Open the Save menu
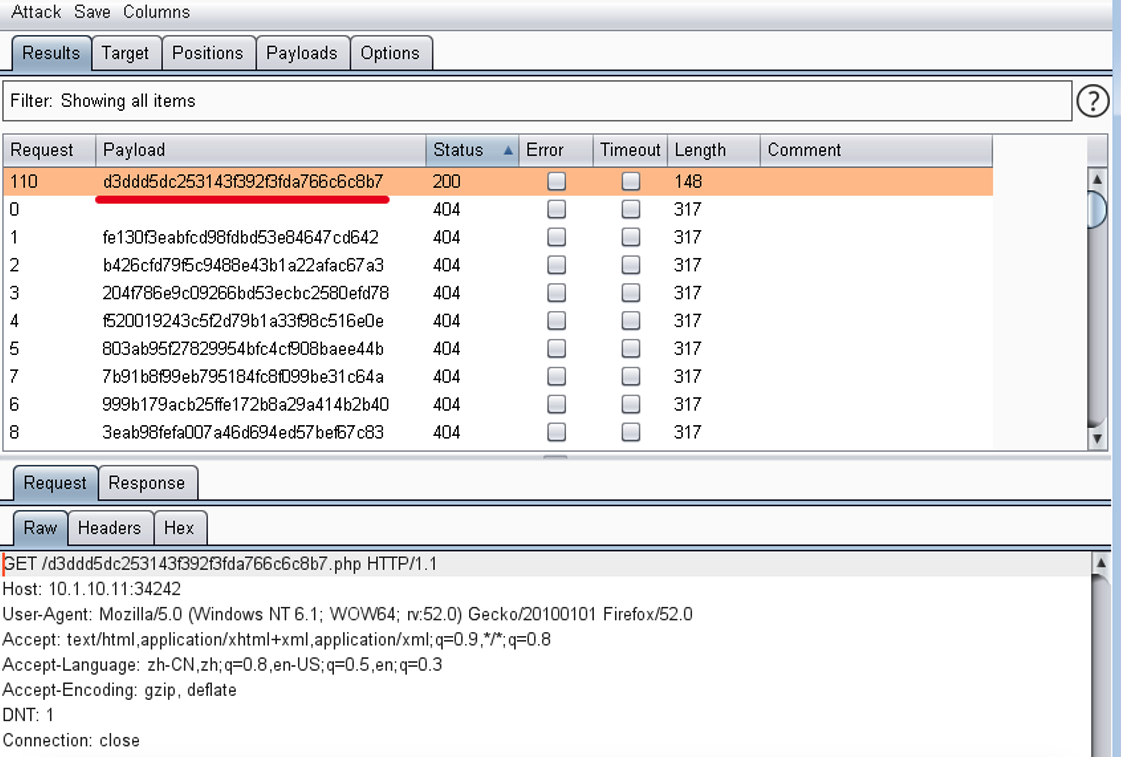Viewport: 1121px width, 757px height. coord(92,12)
